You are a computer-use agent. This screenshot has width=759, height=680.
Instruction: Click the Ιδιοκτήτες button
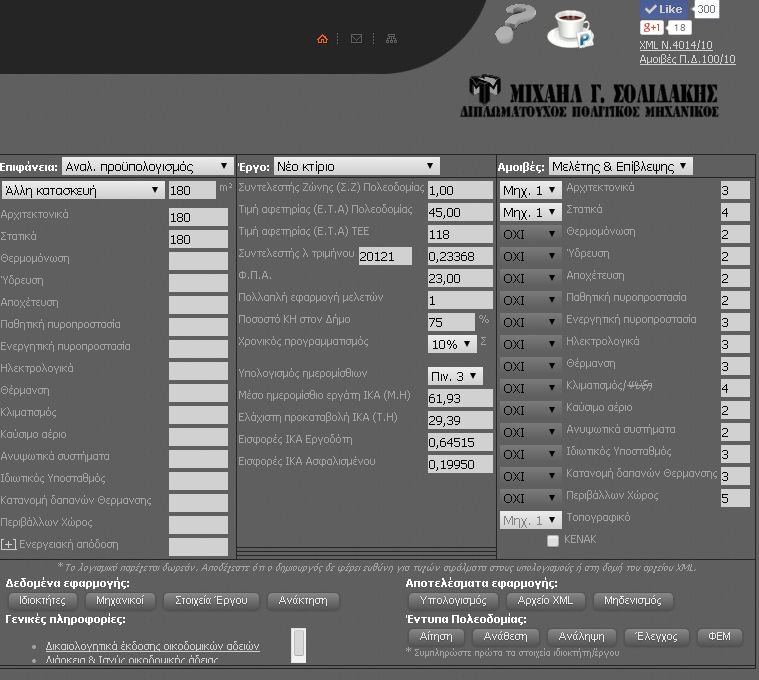pos(42,601)
